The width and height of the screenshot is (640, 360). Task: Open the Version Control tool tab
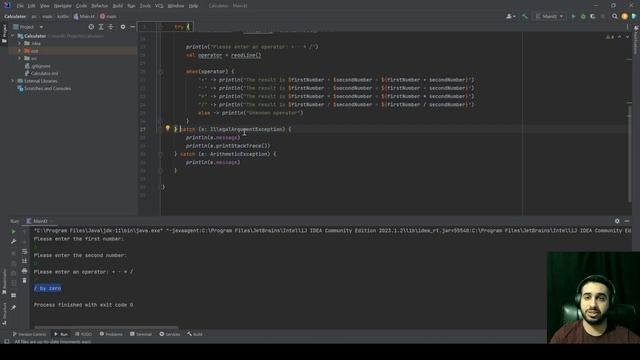29,334
